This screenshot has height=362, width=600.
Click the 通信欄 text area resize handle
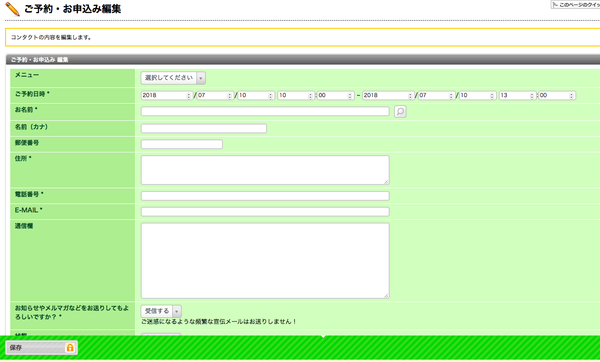pyautogui.click(x=386, y=295)
